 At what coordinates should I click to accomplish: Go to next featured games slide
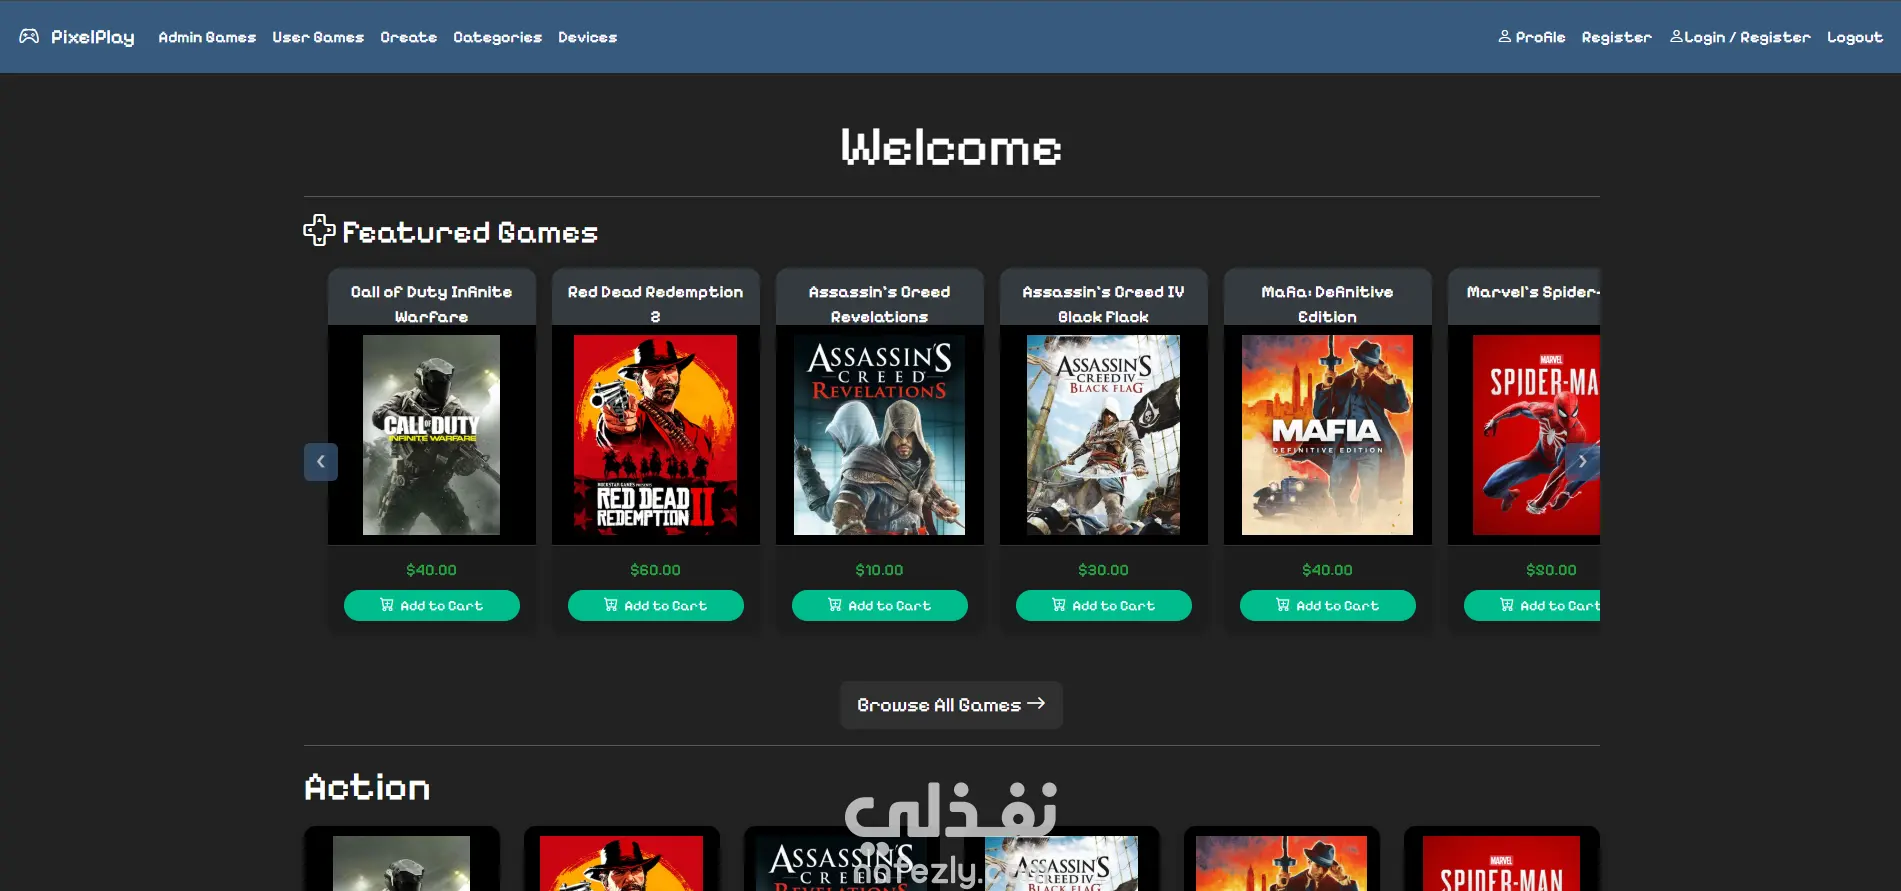point(1582,462)
